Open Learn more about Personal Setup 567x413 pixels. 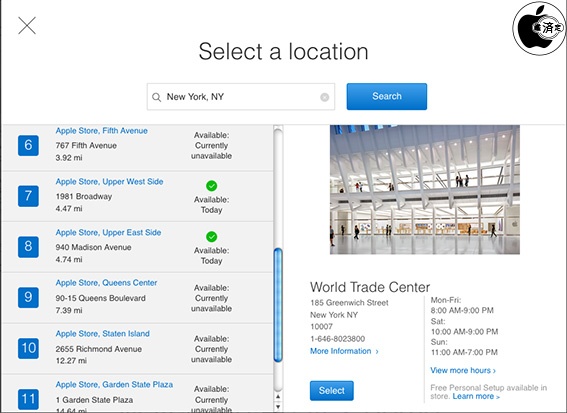pyautogui.click(x=476, y=396)
